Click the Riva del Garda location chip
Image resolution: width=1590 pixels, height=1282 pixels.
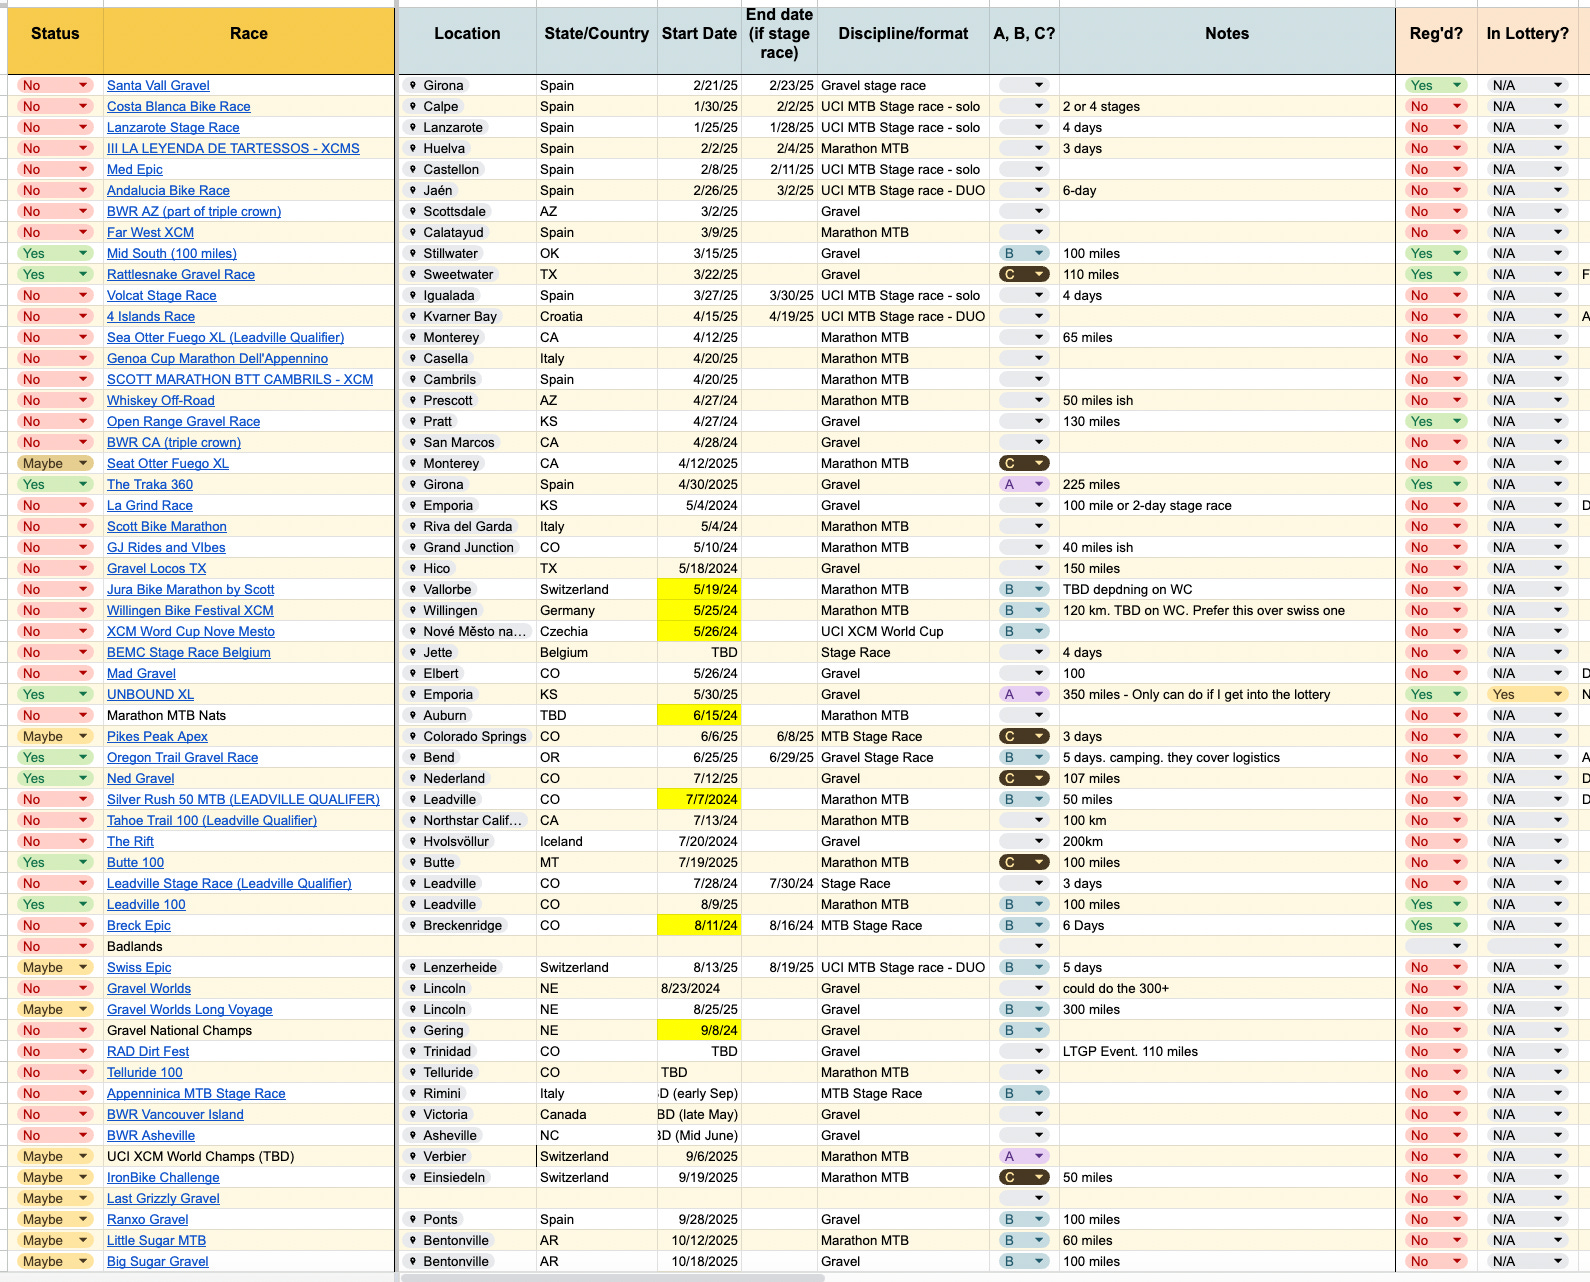(x=459, y=526)
